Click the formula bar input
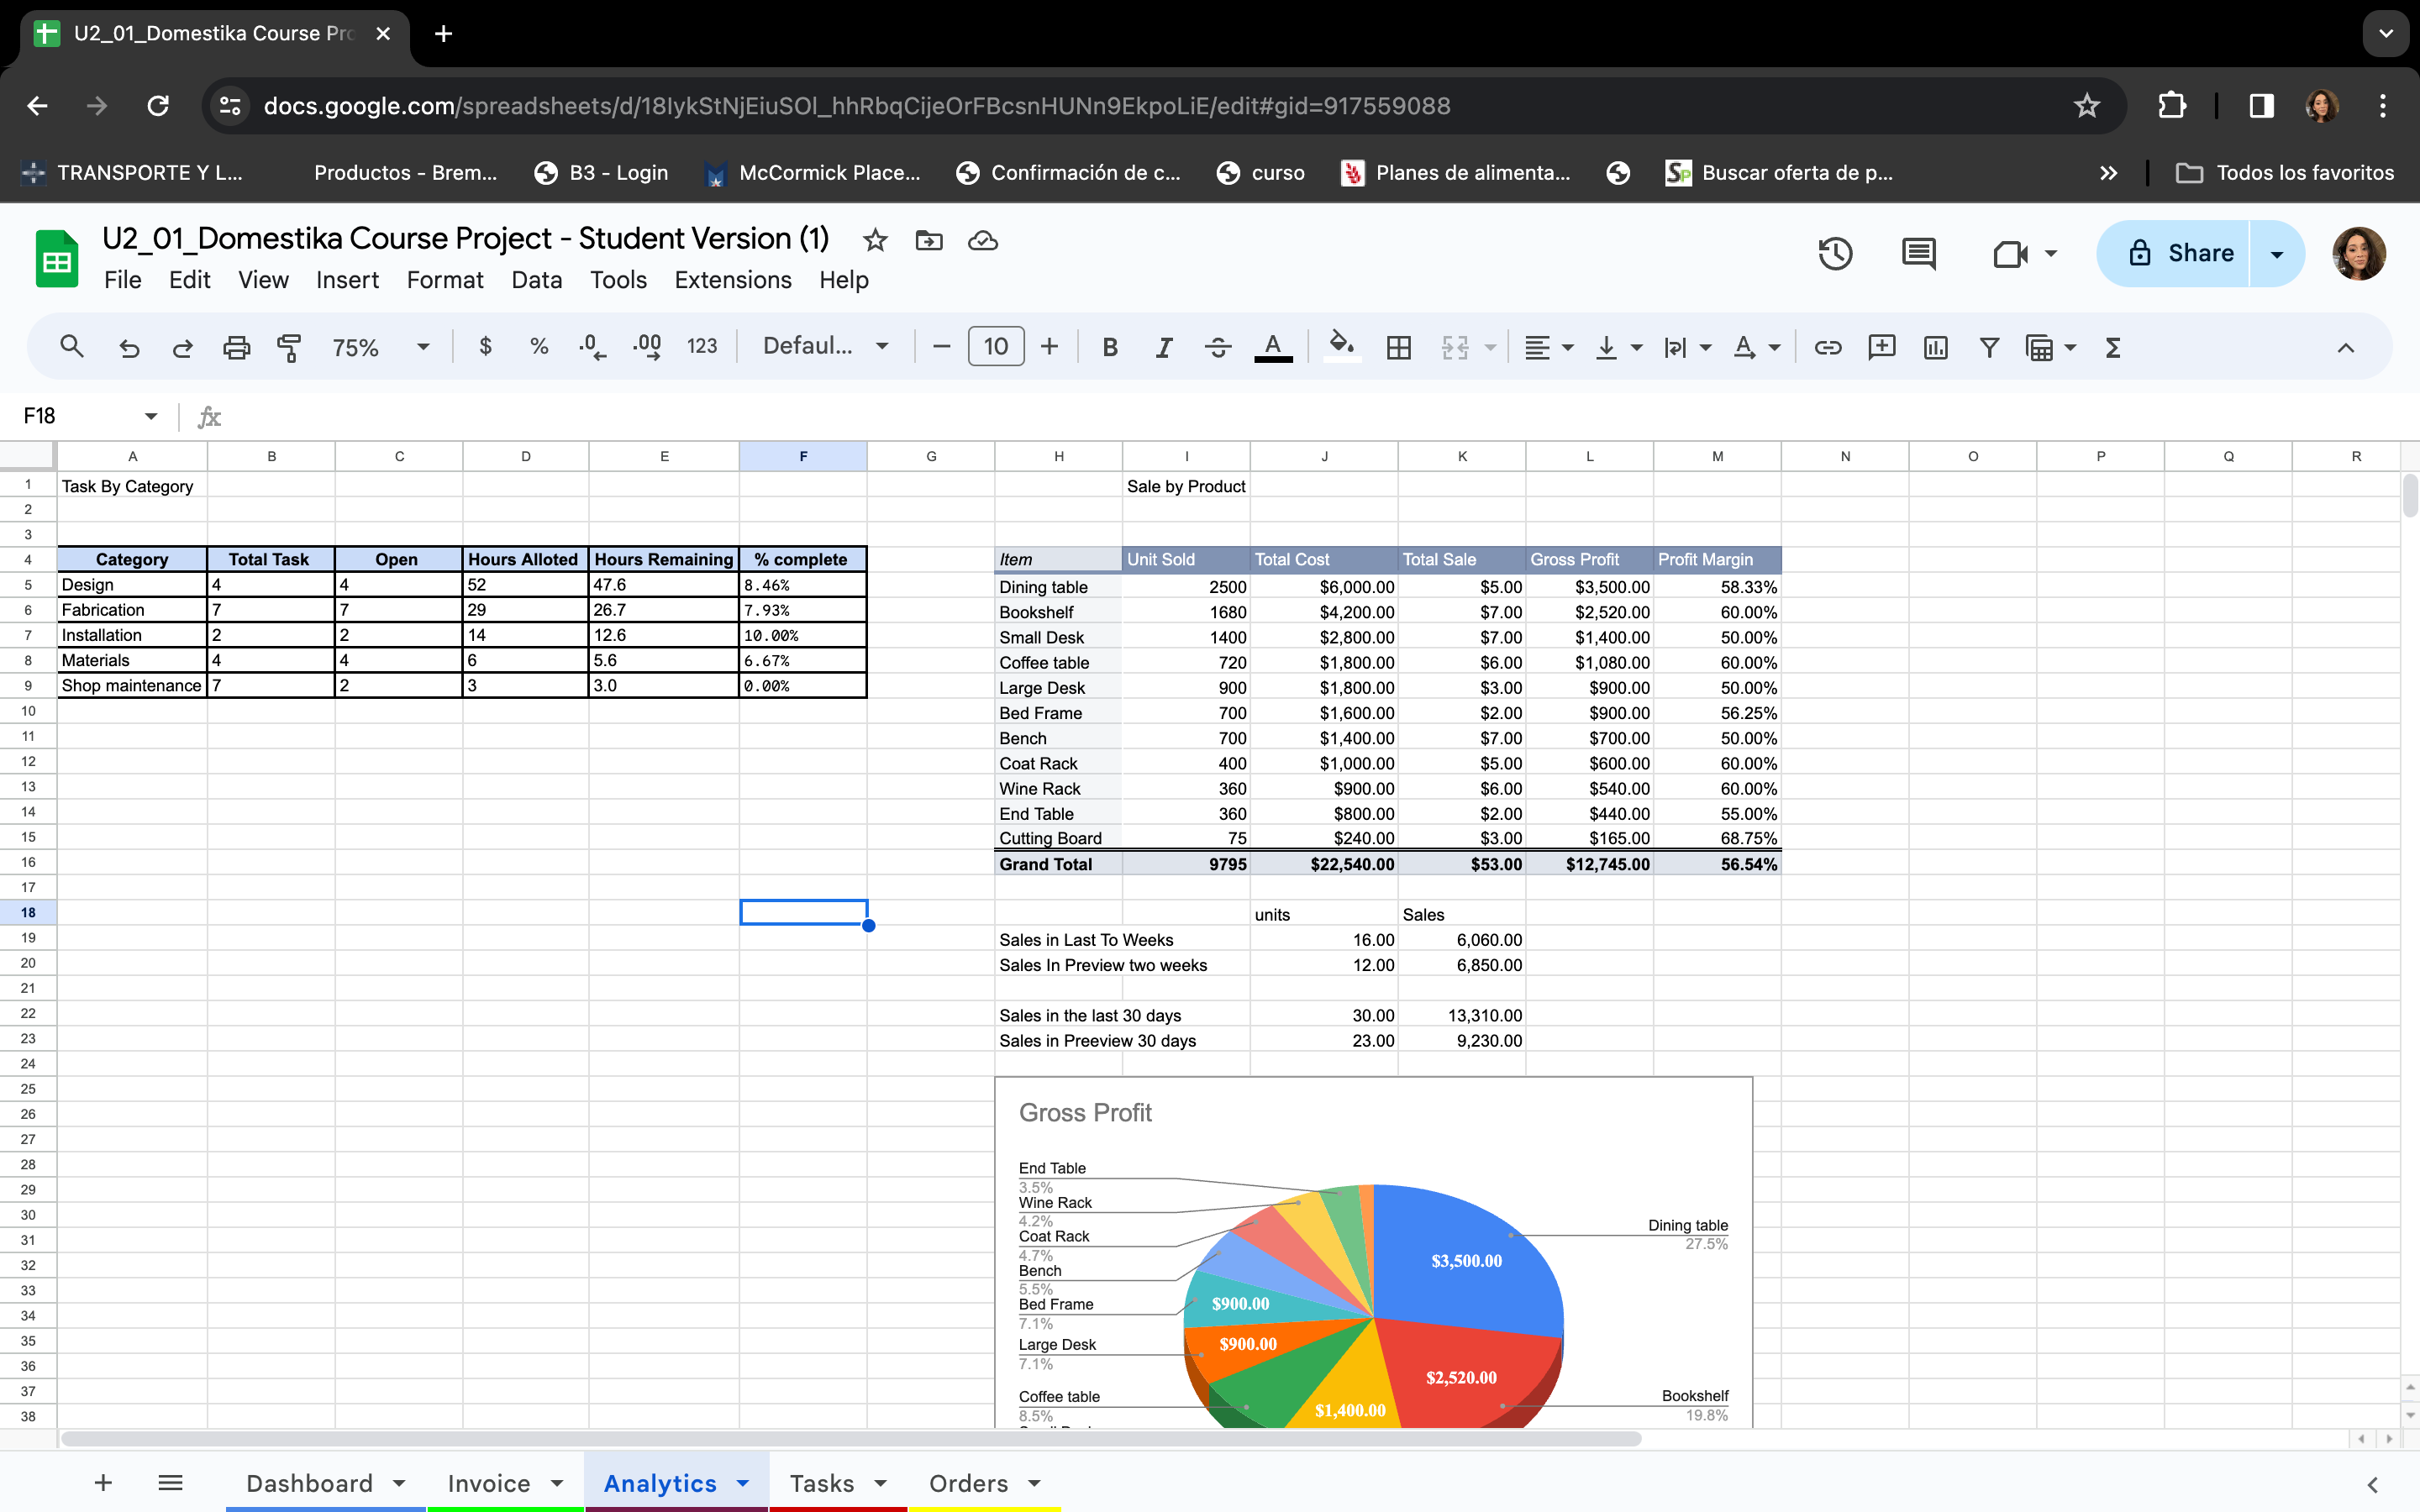This screenshot has height=1512, width=2420. pos(1320,416)
